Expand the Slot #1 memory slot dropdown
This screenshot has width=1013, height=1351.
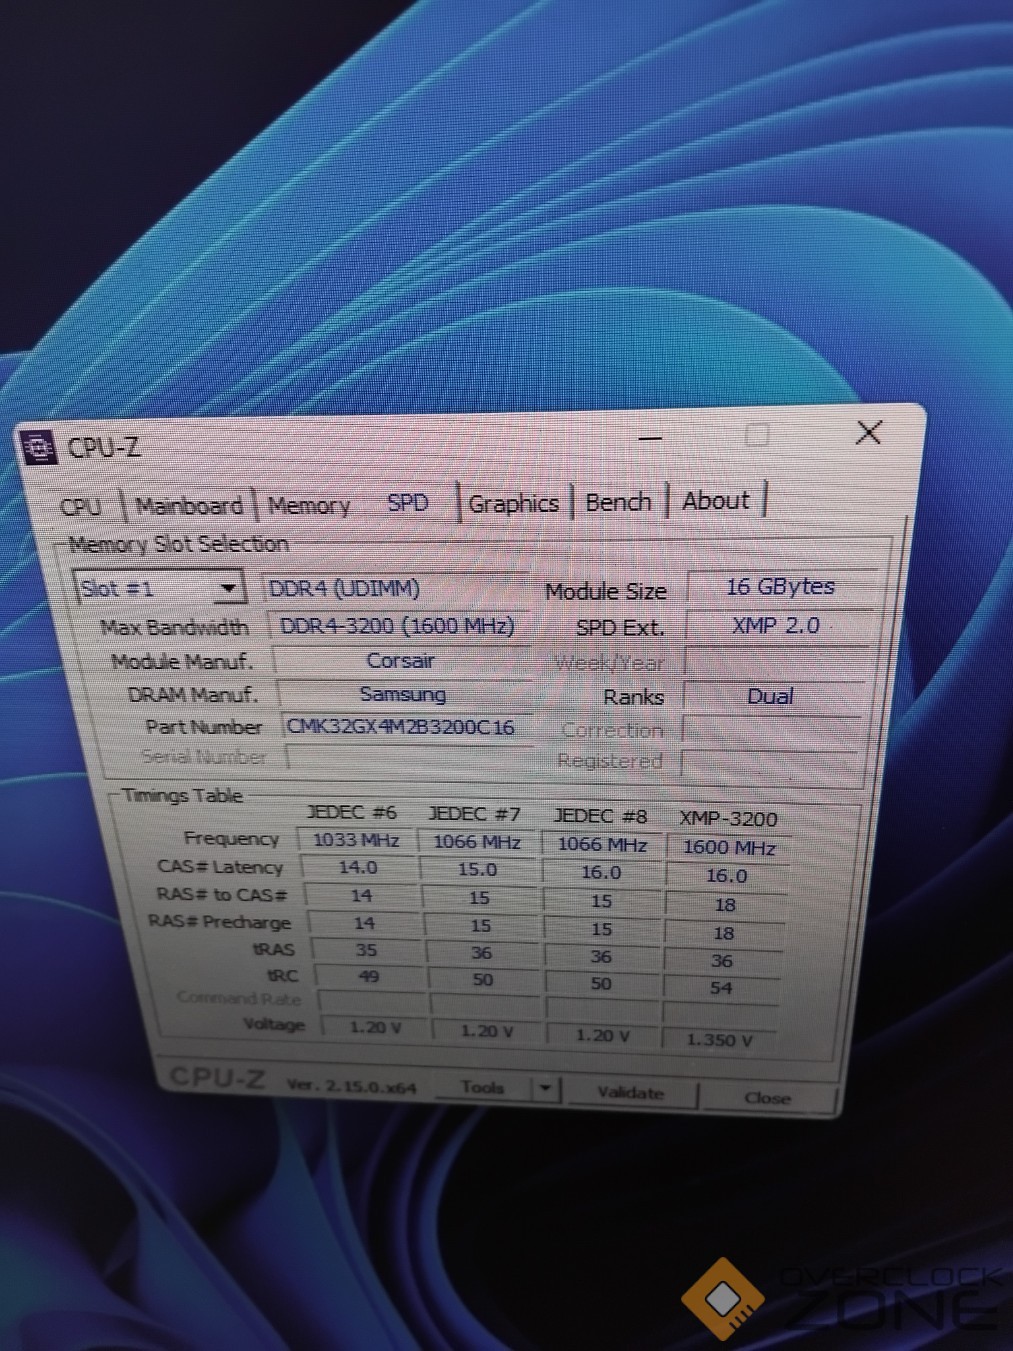[229, 588]
